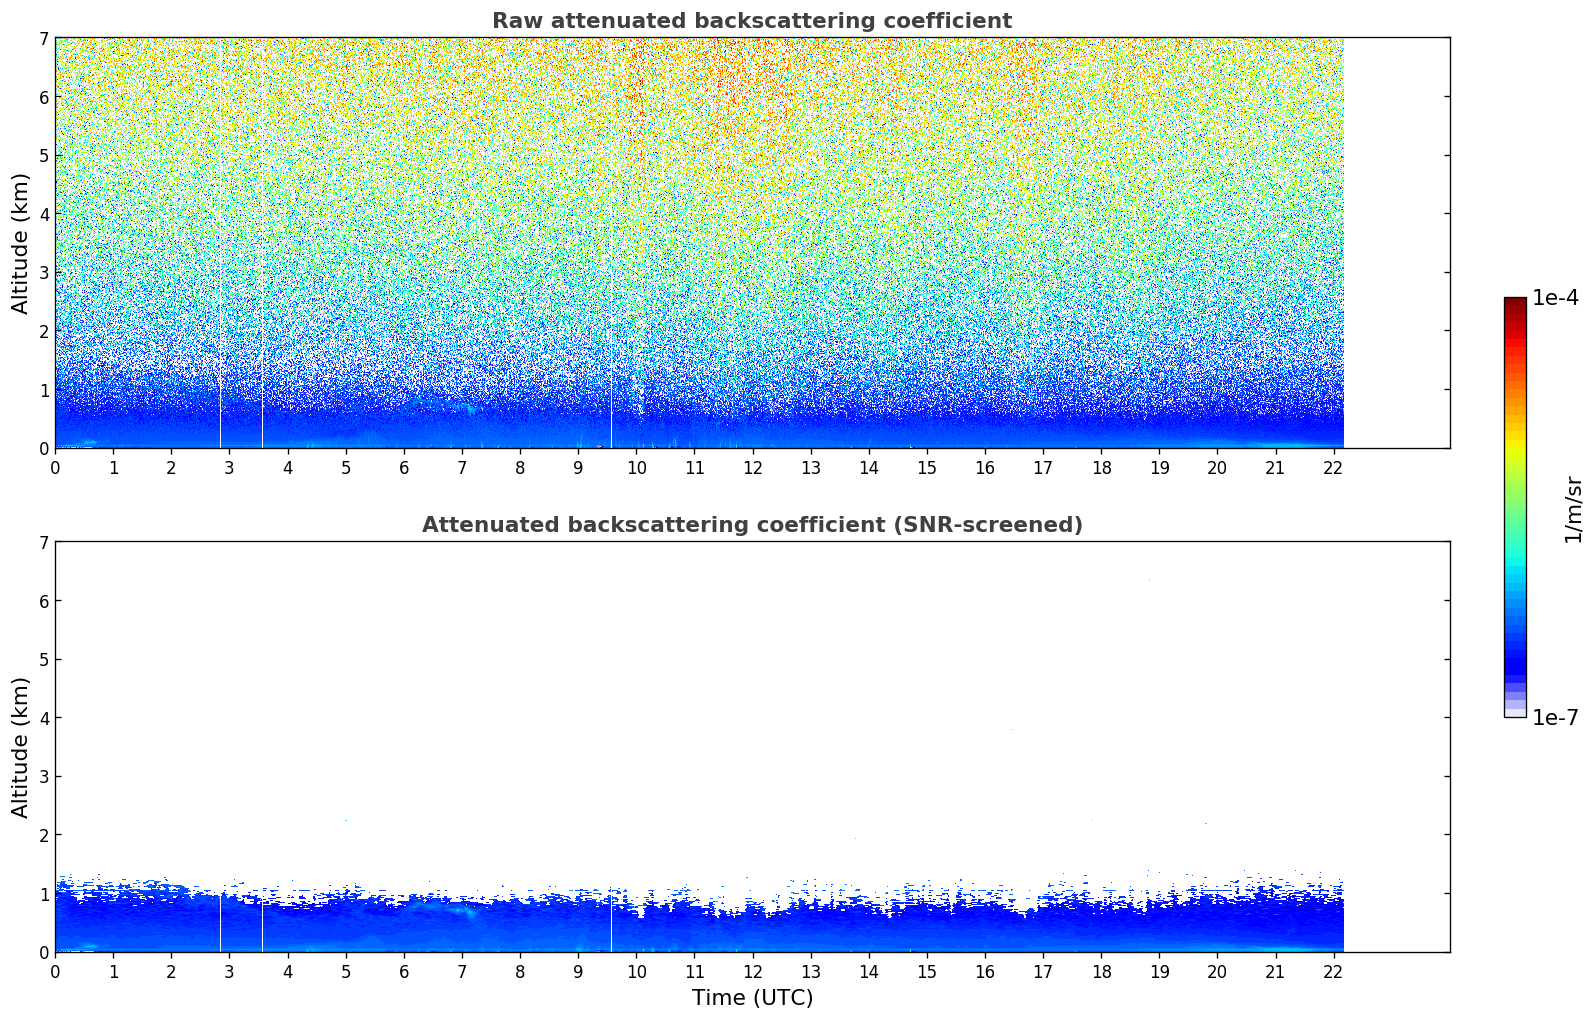The width and height of the screenshot is (1595, 1020).
Task: Click time tick "20" under the SNR-screened plot
Action: tap(1217, 971)
